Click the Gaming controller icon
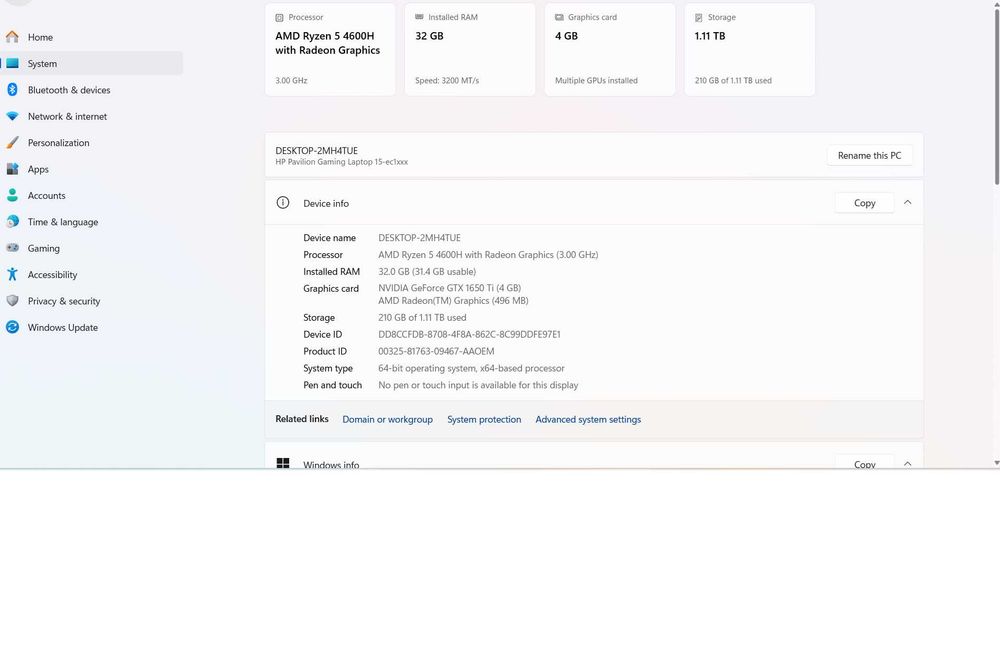 point(12,247)
